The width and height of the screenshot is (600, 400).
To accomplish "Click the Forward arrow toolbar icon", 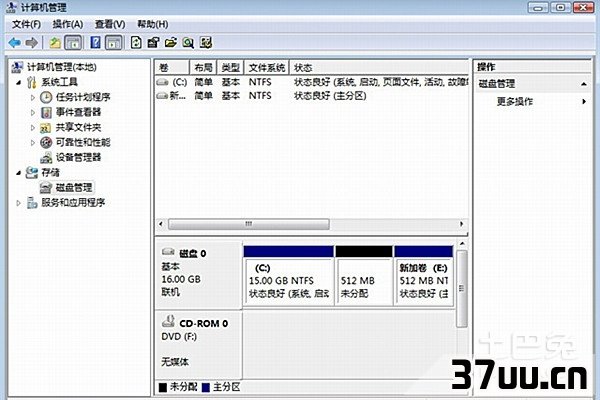I will [x=32, y=42].
